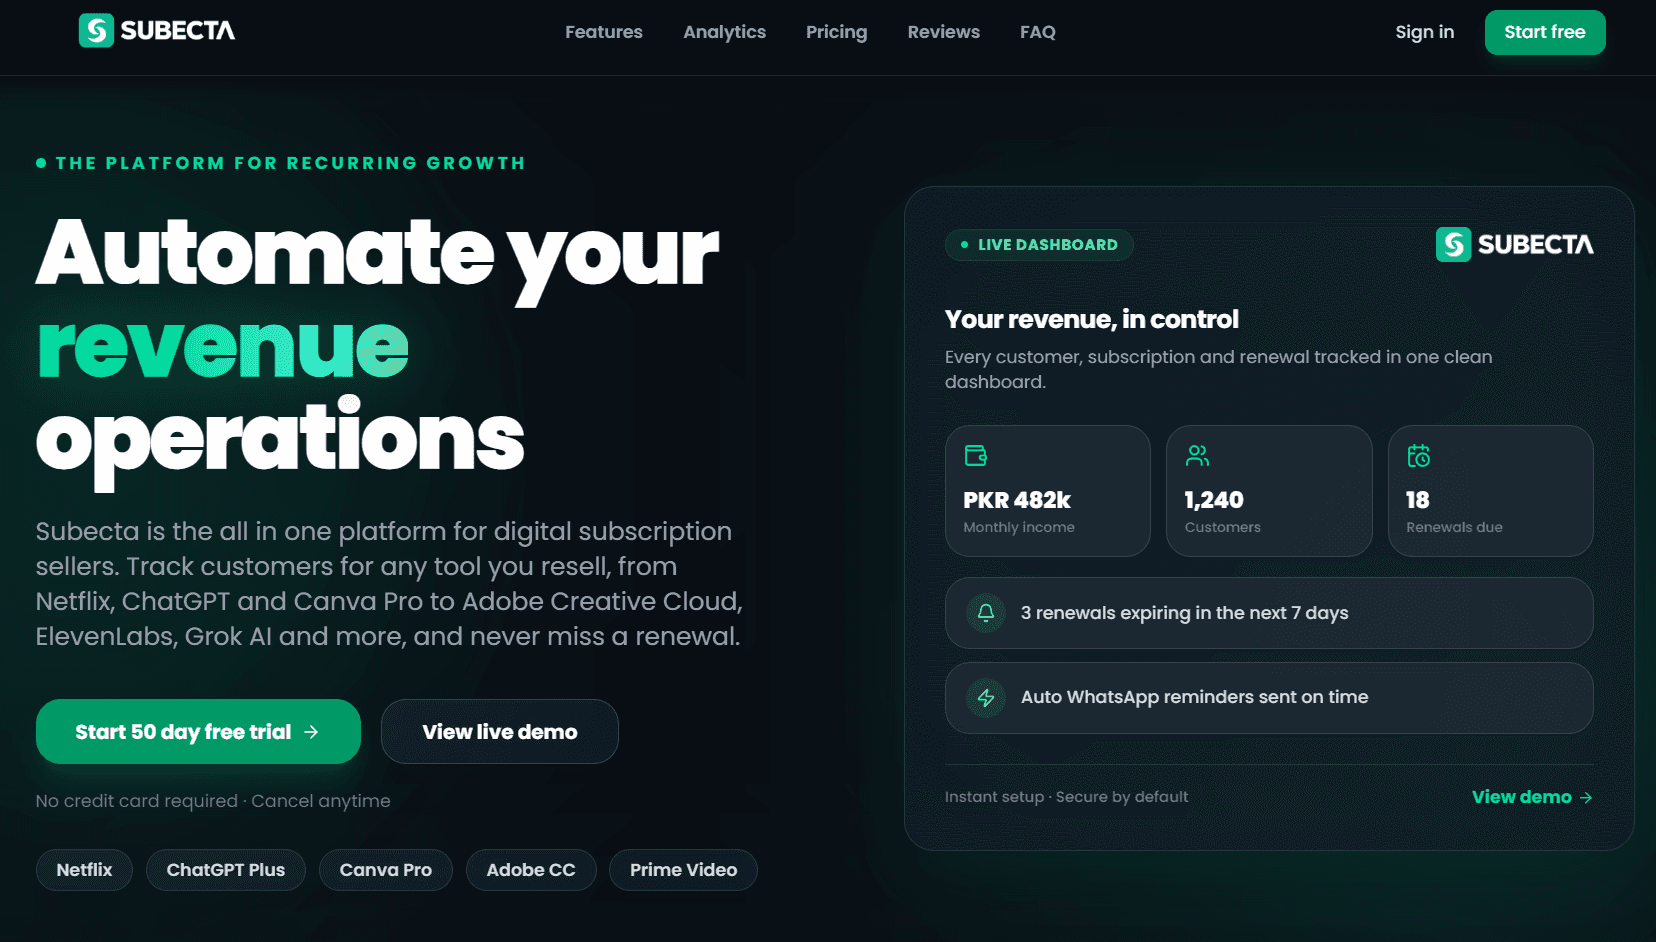This screenshot has width=1656, height=942.
Task: Select the Prime Video chip
Action: 684,870
